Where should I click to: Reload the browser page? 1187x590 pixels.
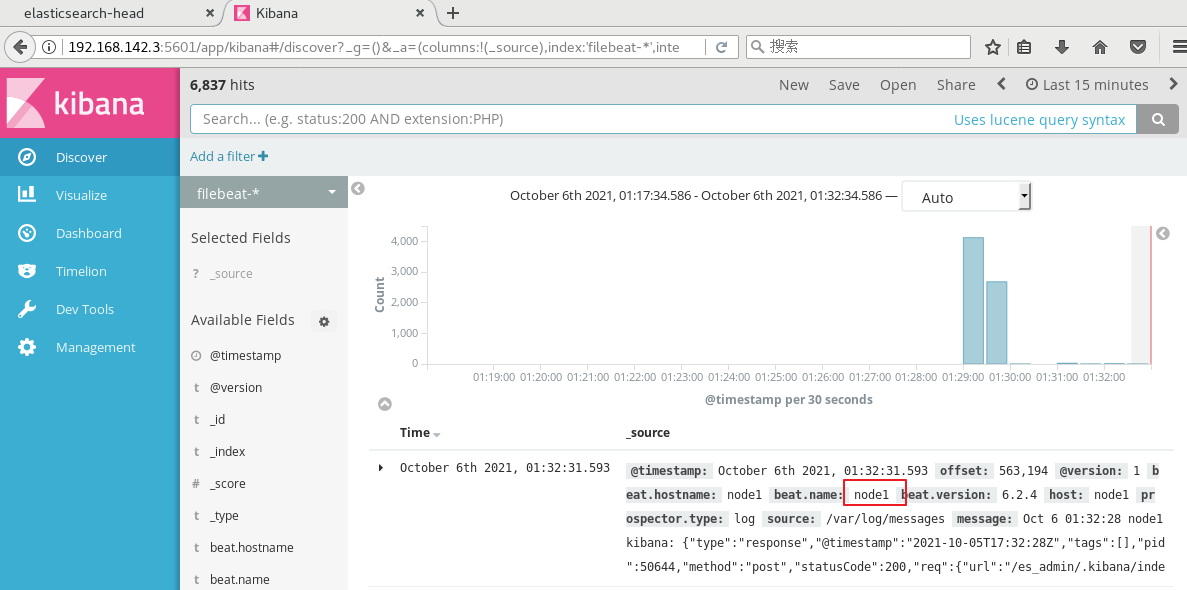(721, 47)
